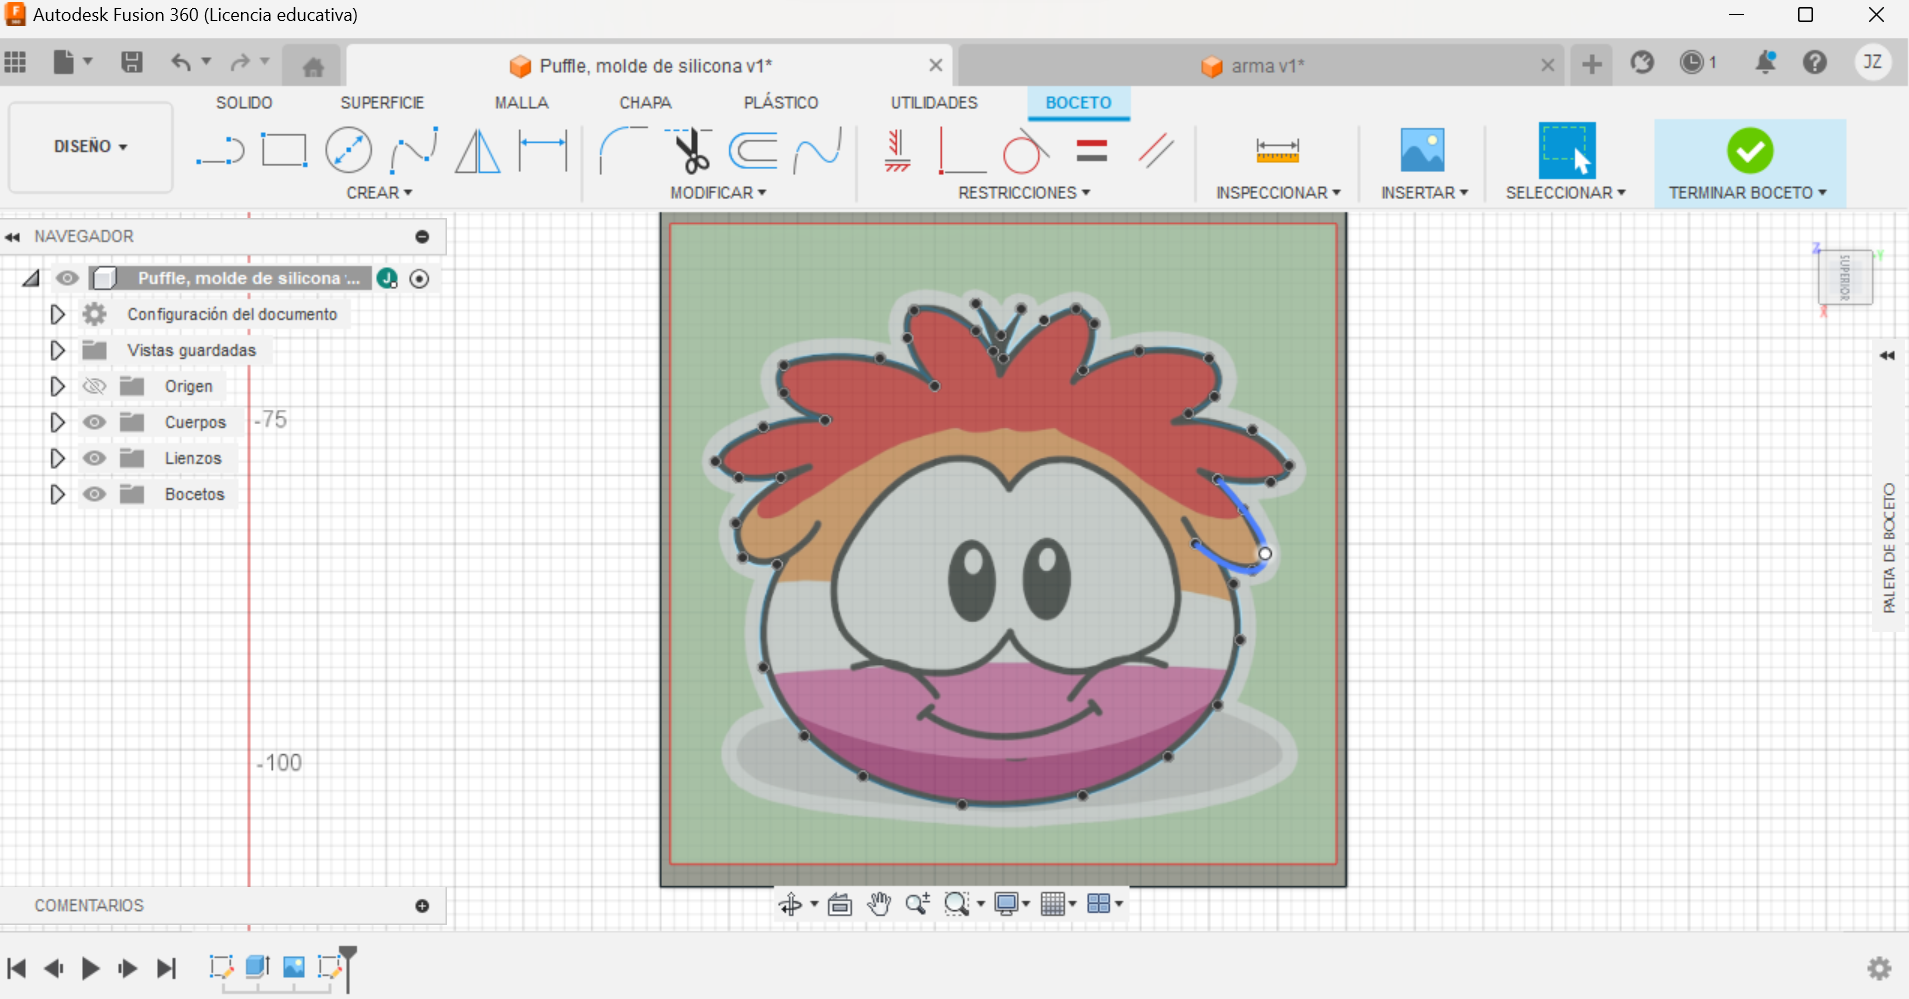Switch to the UTILIDADES tab
This screenshot has width=1909, height=999.
(934, 103)
